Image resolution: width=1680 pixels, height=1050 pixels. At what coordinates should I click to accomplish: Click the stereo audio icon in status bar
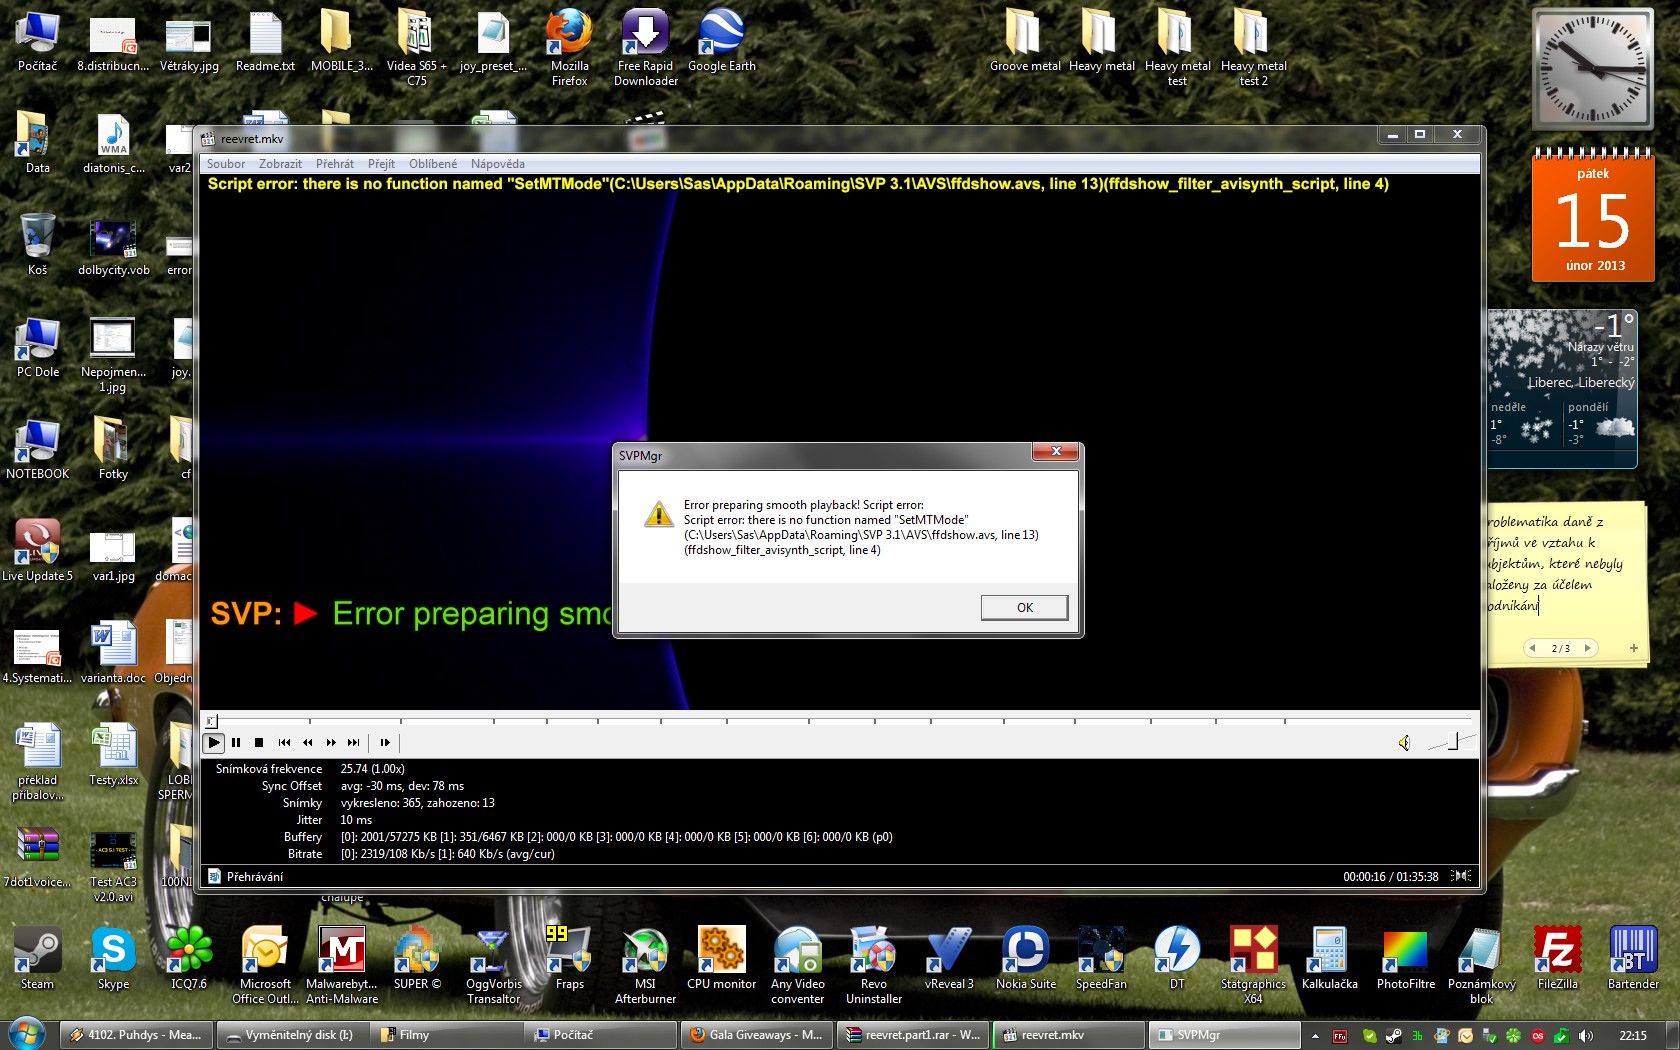tap(1462, 876)
